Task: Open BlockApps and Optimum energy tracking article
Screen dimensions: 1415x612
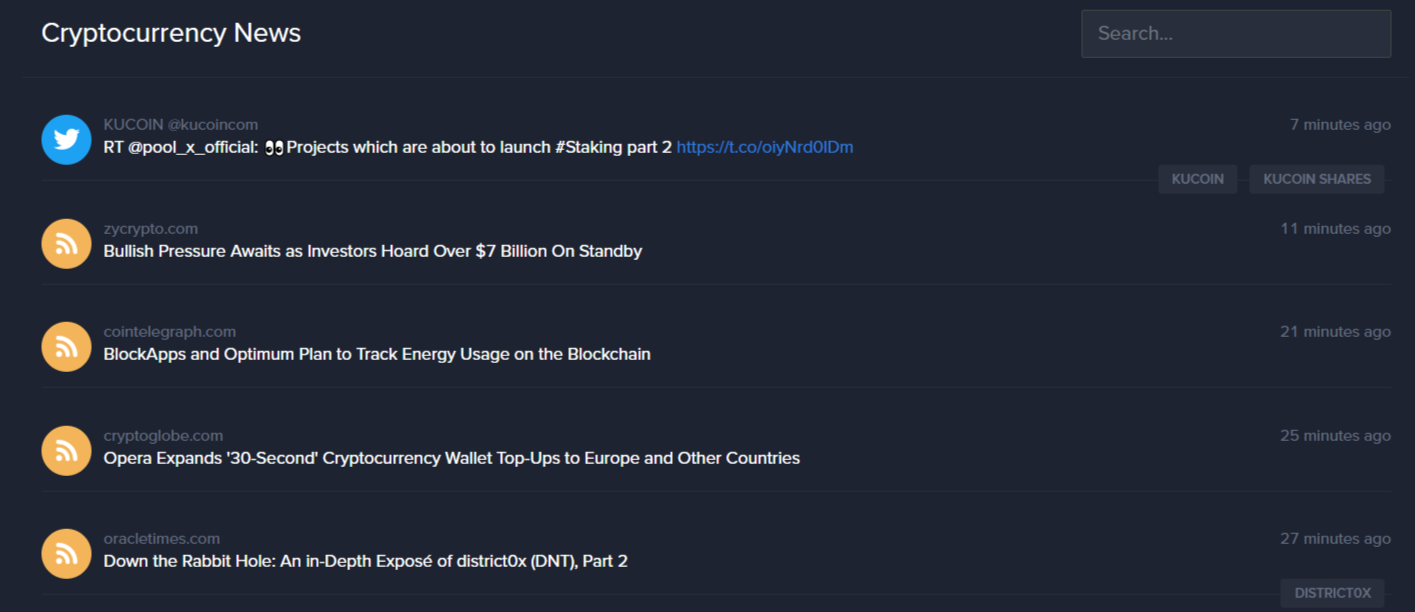Action: pos(377,354)
